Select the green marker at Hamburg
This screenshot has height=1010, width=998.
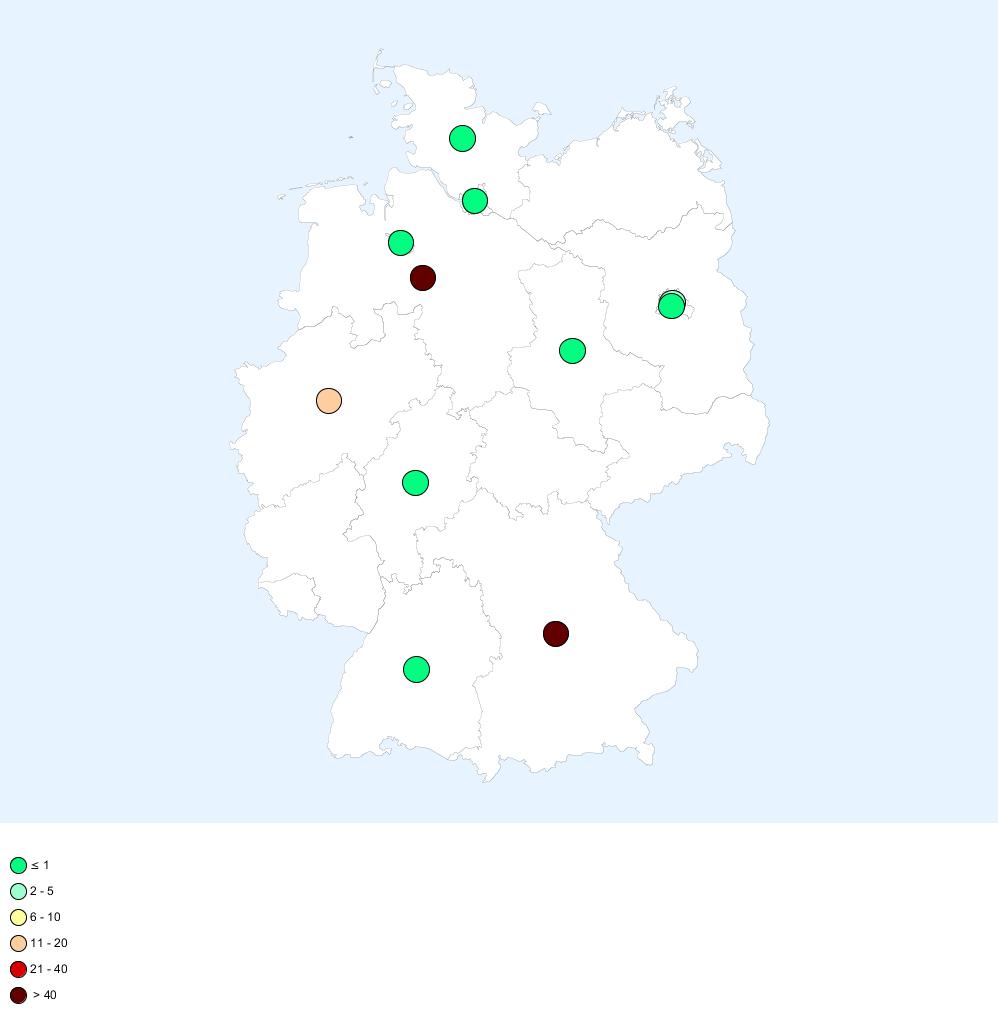tap(475, 201)
